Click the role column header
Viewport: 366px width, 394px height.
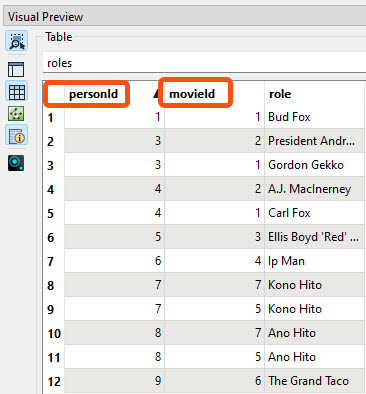pyautogui.click(x=280, y=94)
